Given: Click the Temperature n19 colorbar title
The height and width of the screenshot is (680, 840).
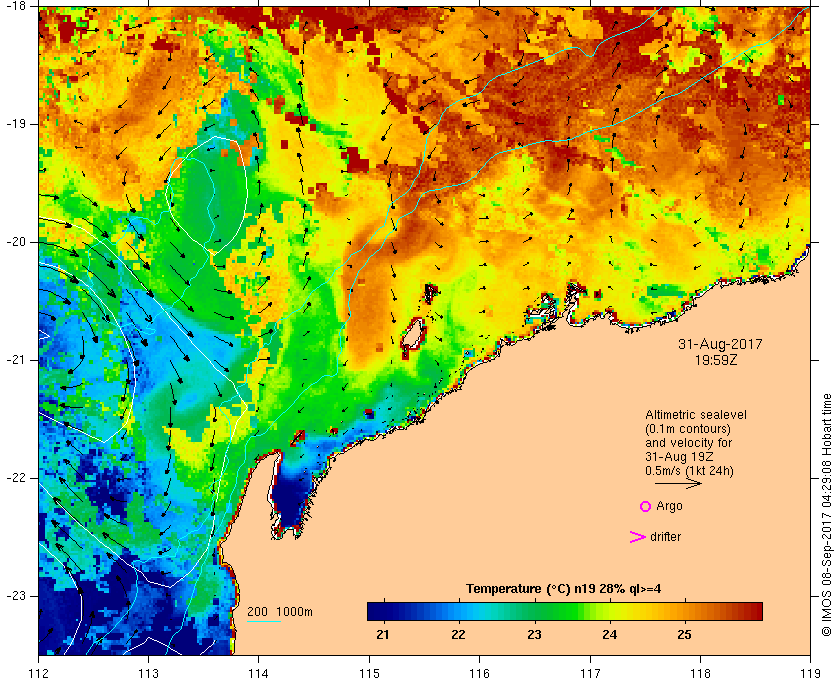Looking at the screenshot, I should (564, 589).
